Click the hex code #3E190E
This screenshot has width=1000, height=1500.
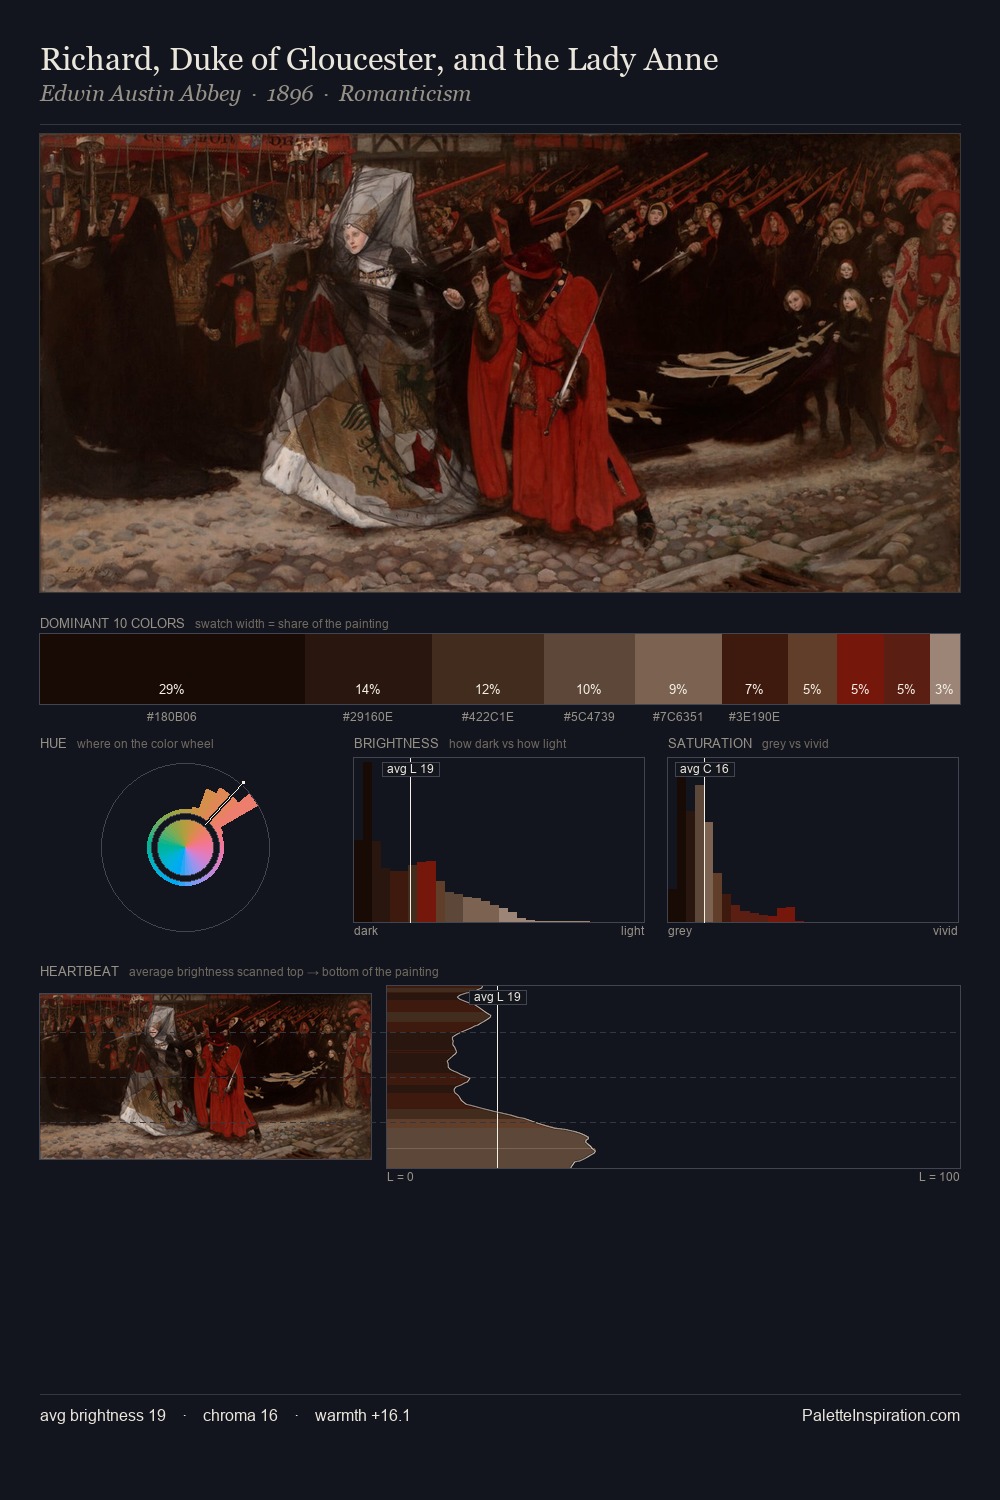(x=754, y=717)
